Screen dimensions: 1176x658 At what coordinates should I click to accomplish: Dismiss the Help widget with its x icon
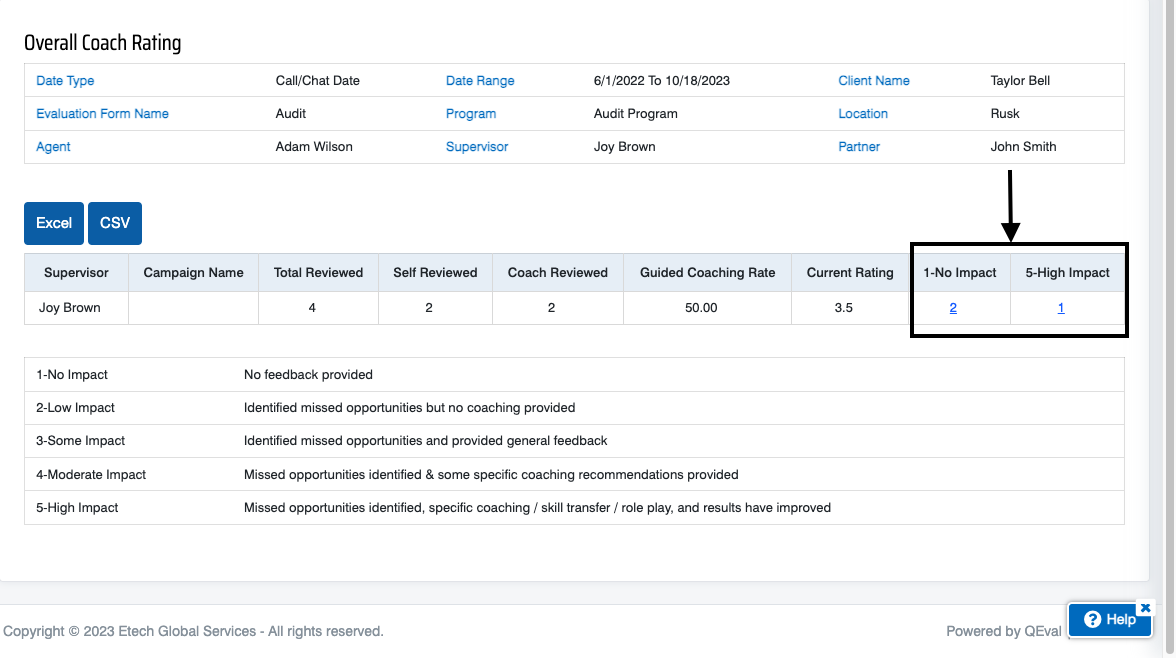coord(1145,607)
